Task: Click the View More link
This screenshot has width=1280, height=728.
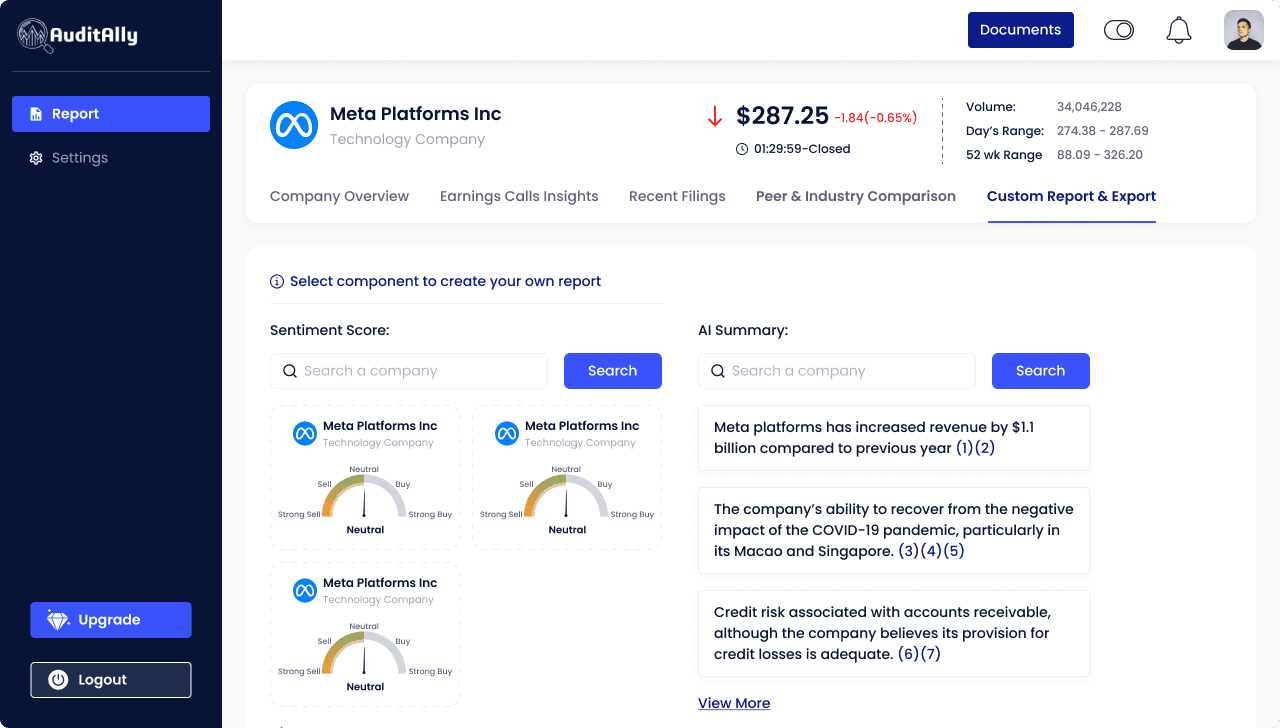Action: [x=734, y=703]
